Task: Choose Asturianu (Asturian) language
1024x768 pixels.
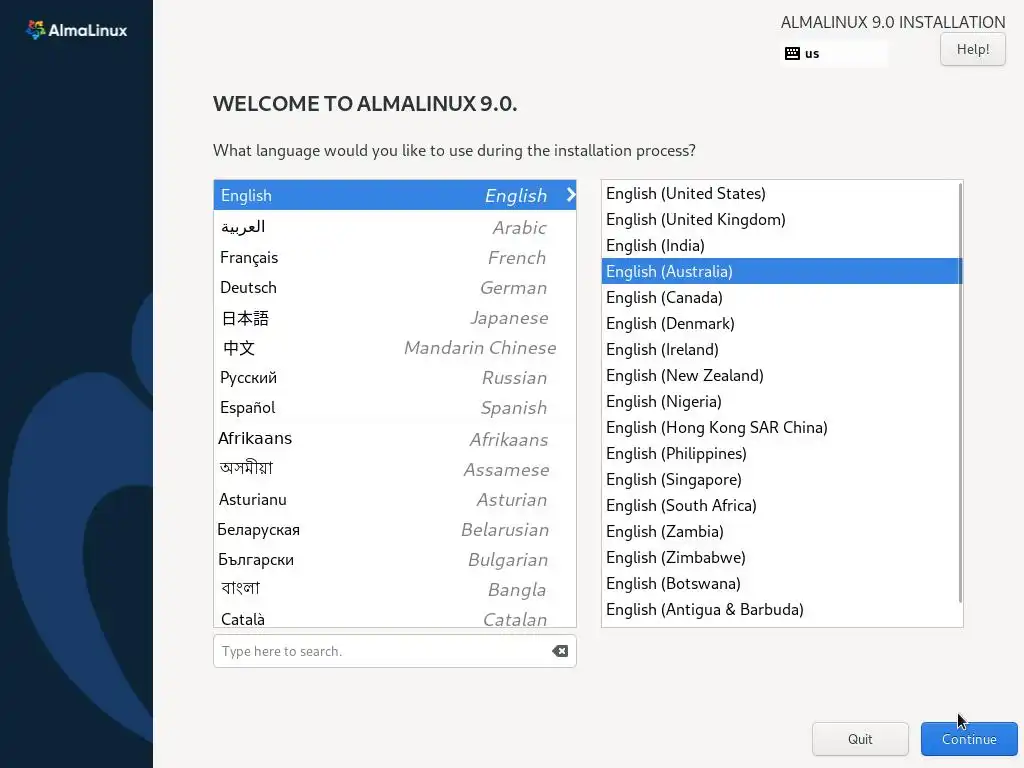Action: coord(394,500)
